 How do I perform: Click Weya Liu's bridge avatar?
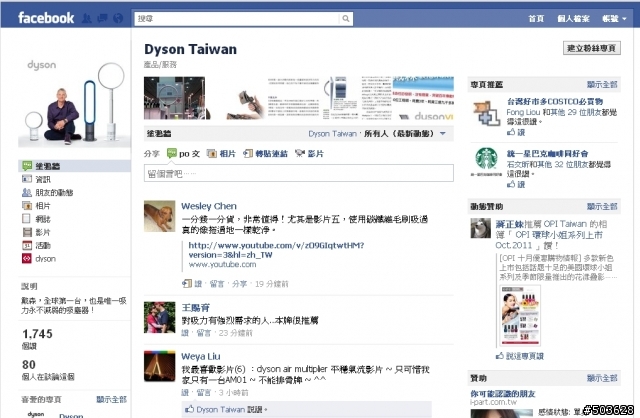pos(159,366)
